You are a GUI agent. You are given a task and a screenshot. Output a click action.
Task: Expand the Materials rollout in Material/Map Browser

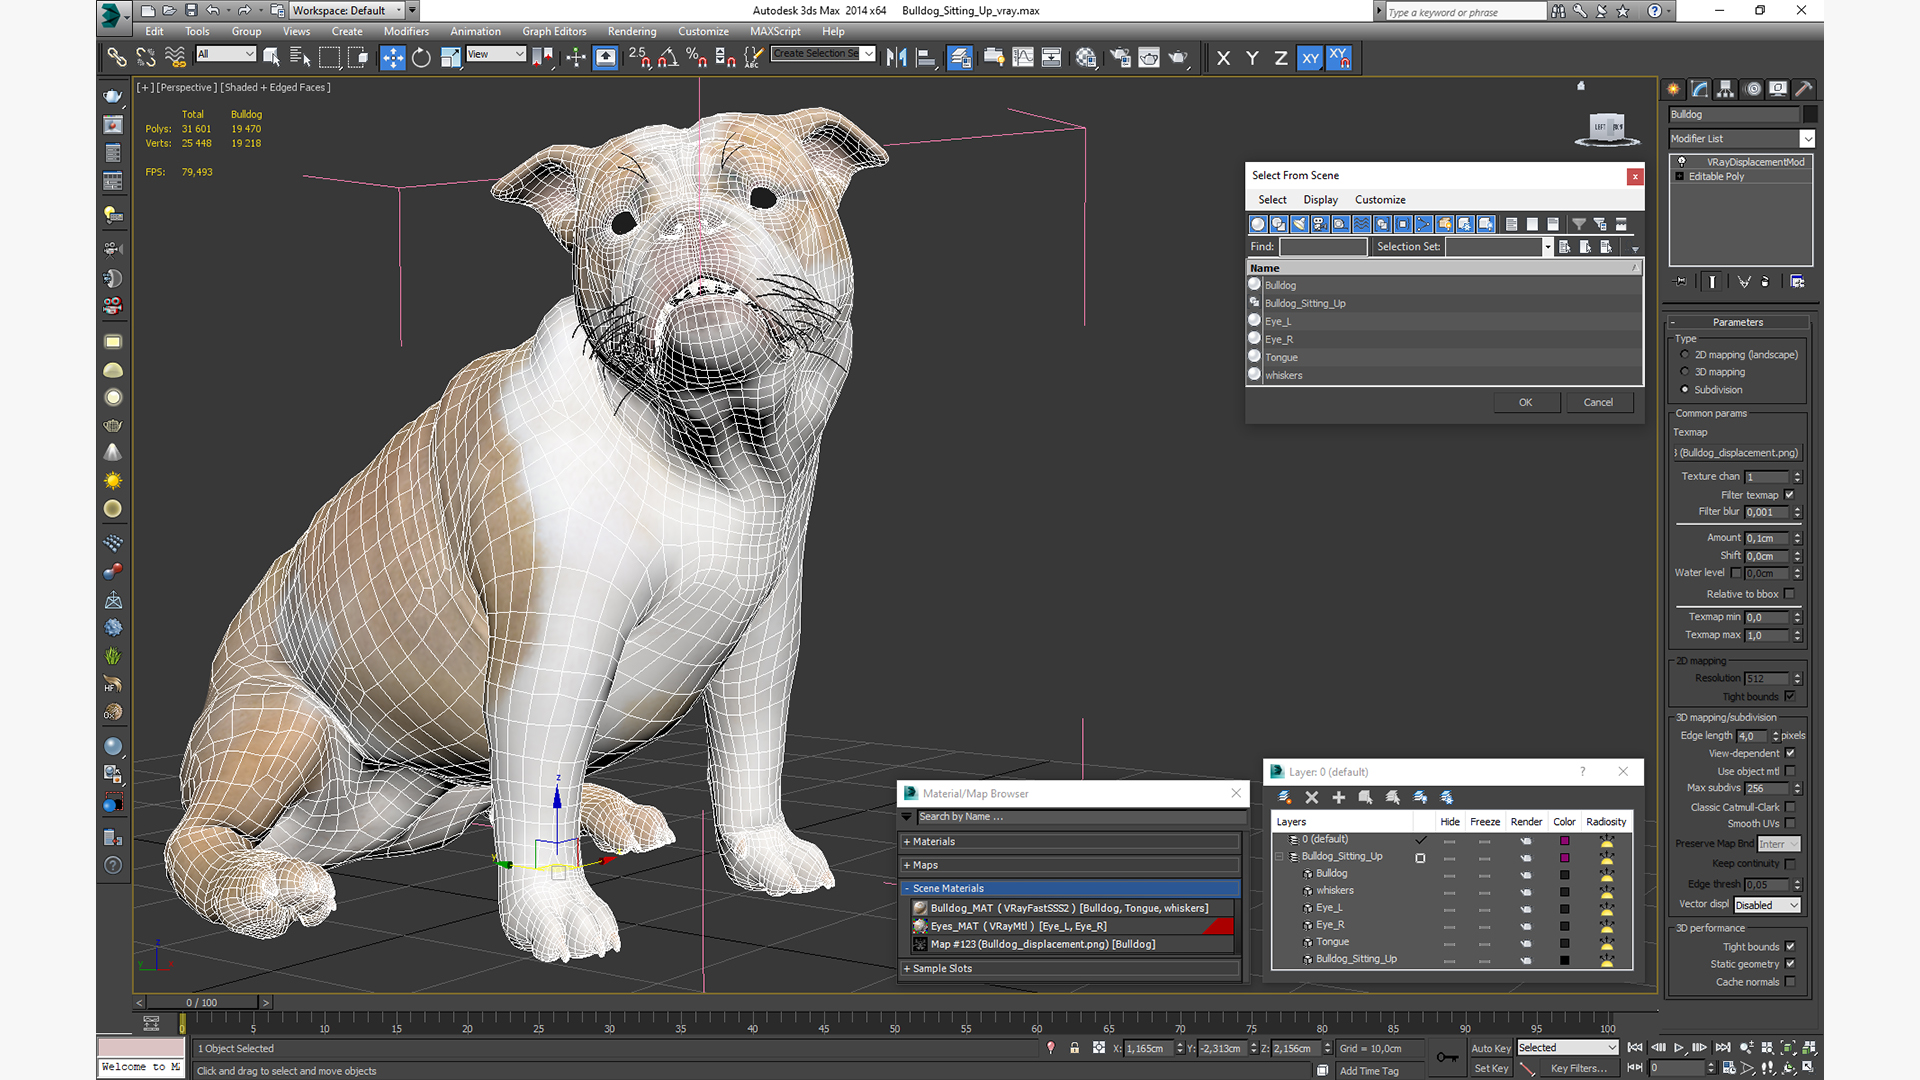pos(1069,842)
